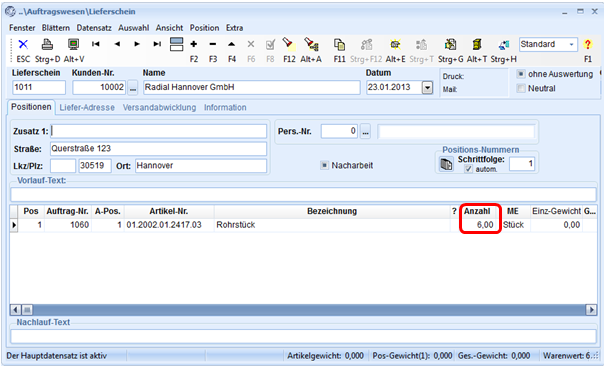Image resolution: width=604 pixels, height=366 pixels.
Task: Open the Auswahl menu
Action: click(x=133, y=28)
